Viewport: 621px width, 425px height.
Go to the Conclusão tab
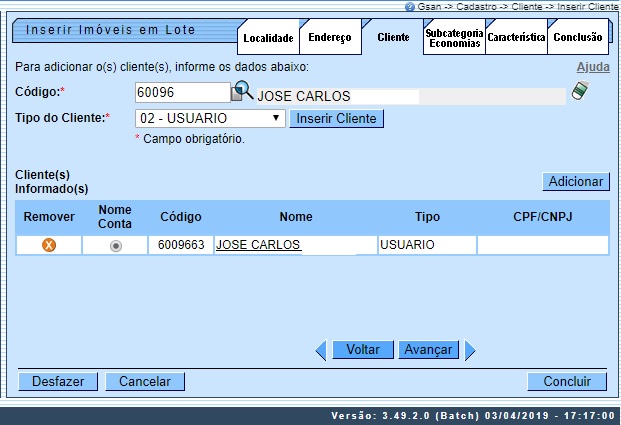[x=578, y=37]
